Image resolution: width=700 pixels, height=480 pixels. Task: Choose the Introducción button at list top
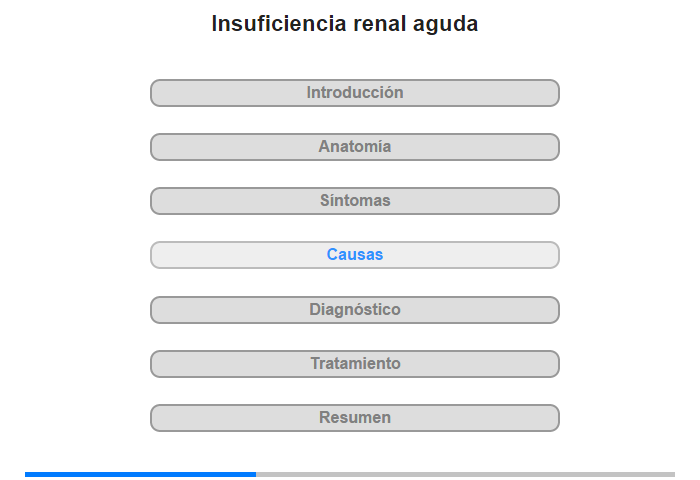click(354, 93)
